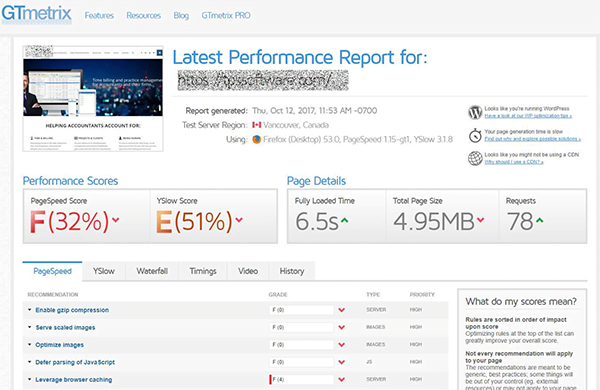Open the GTmetrix PRO page
Image resolution: width=600 pixels, height=390 pixels.
(x=226, y=16)
